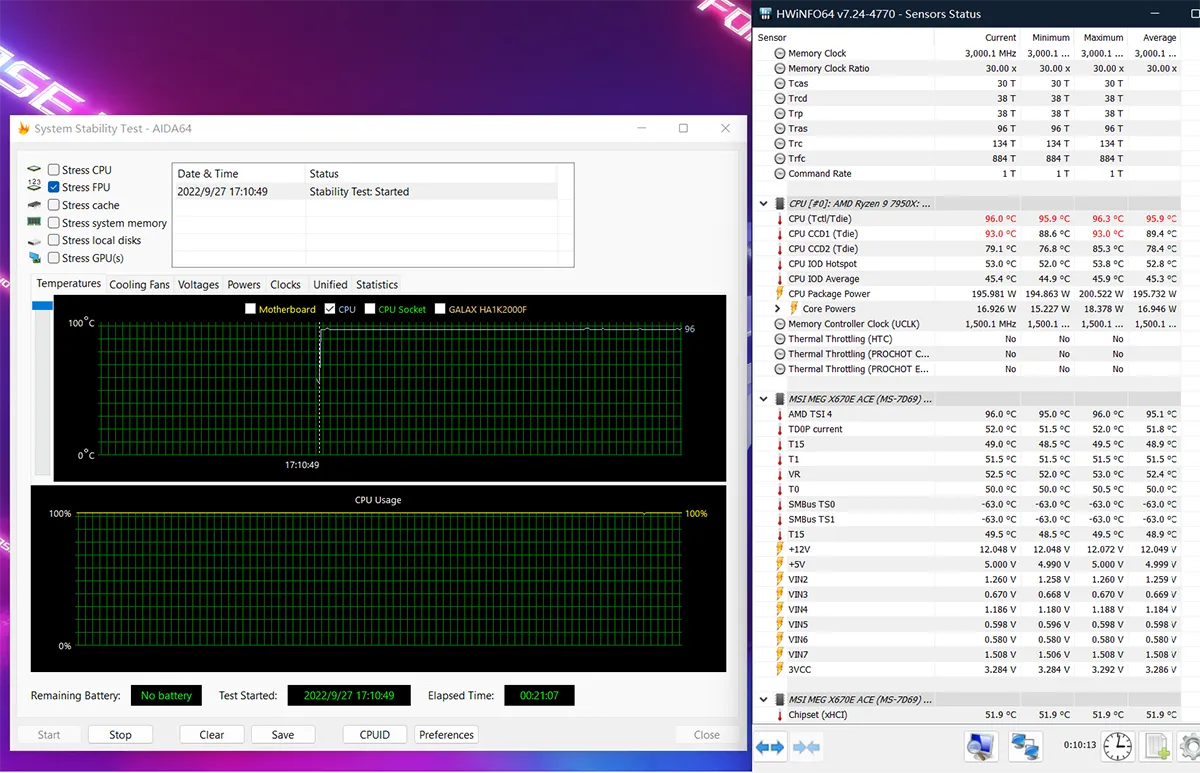Collapse the MSI MEG X670E group above Chipset
The width and height of the screenshot is (1200, 773).
coord(764,700)
